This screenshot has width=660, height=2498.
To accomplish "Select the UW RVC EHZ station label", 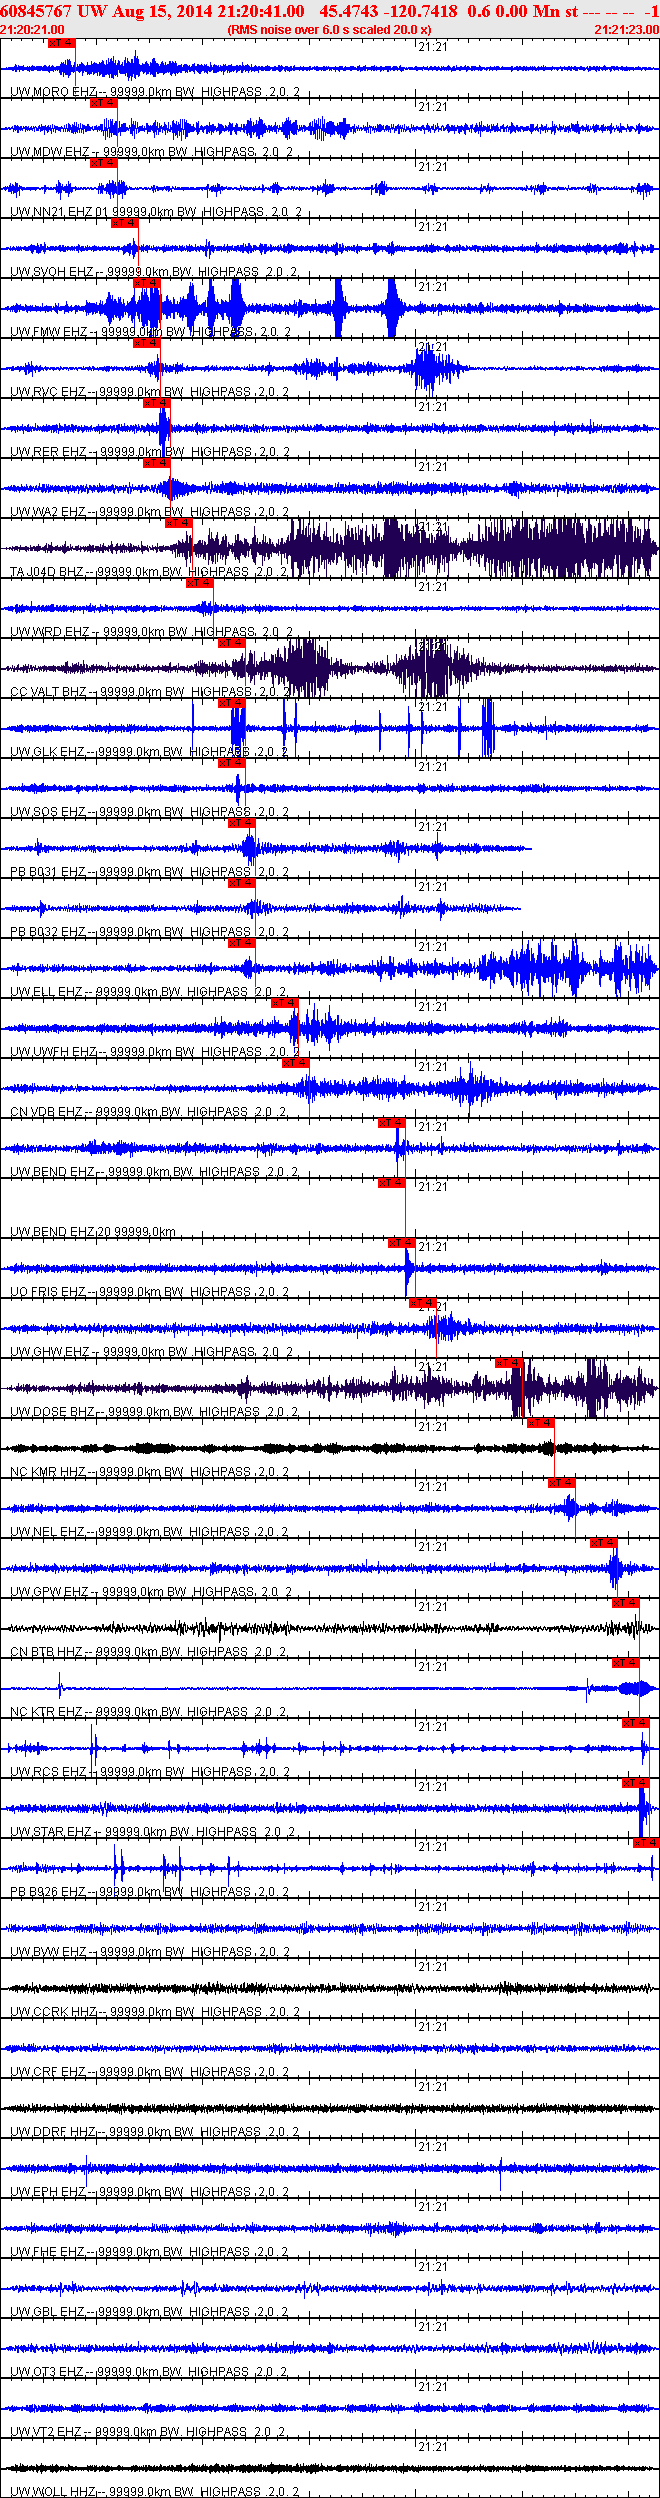I will pyautogui.click(x=150, y=392).
